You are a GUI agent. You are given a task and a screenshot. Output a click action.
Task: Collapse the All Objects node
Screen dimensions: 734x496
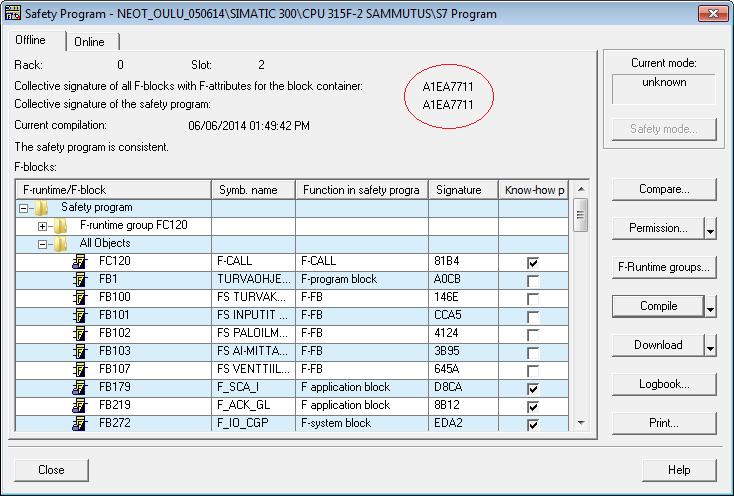click(x=43, y=244)
